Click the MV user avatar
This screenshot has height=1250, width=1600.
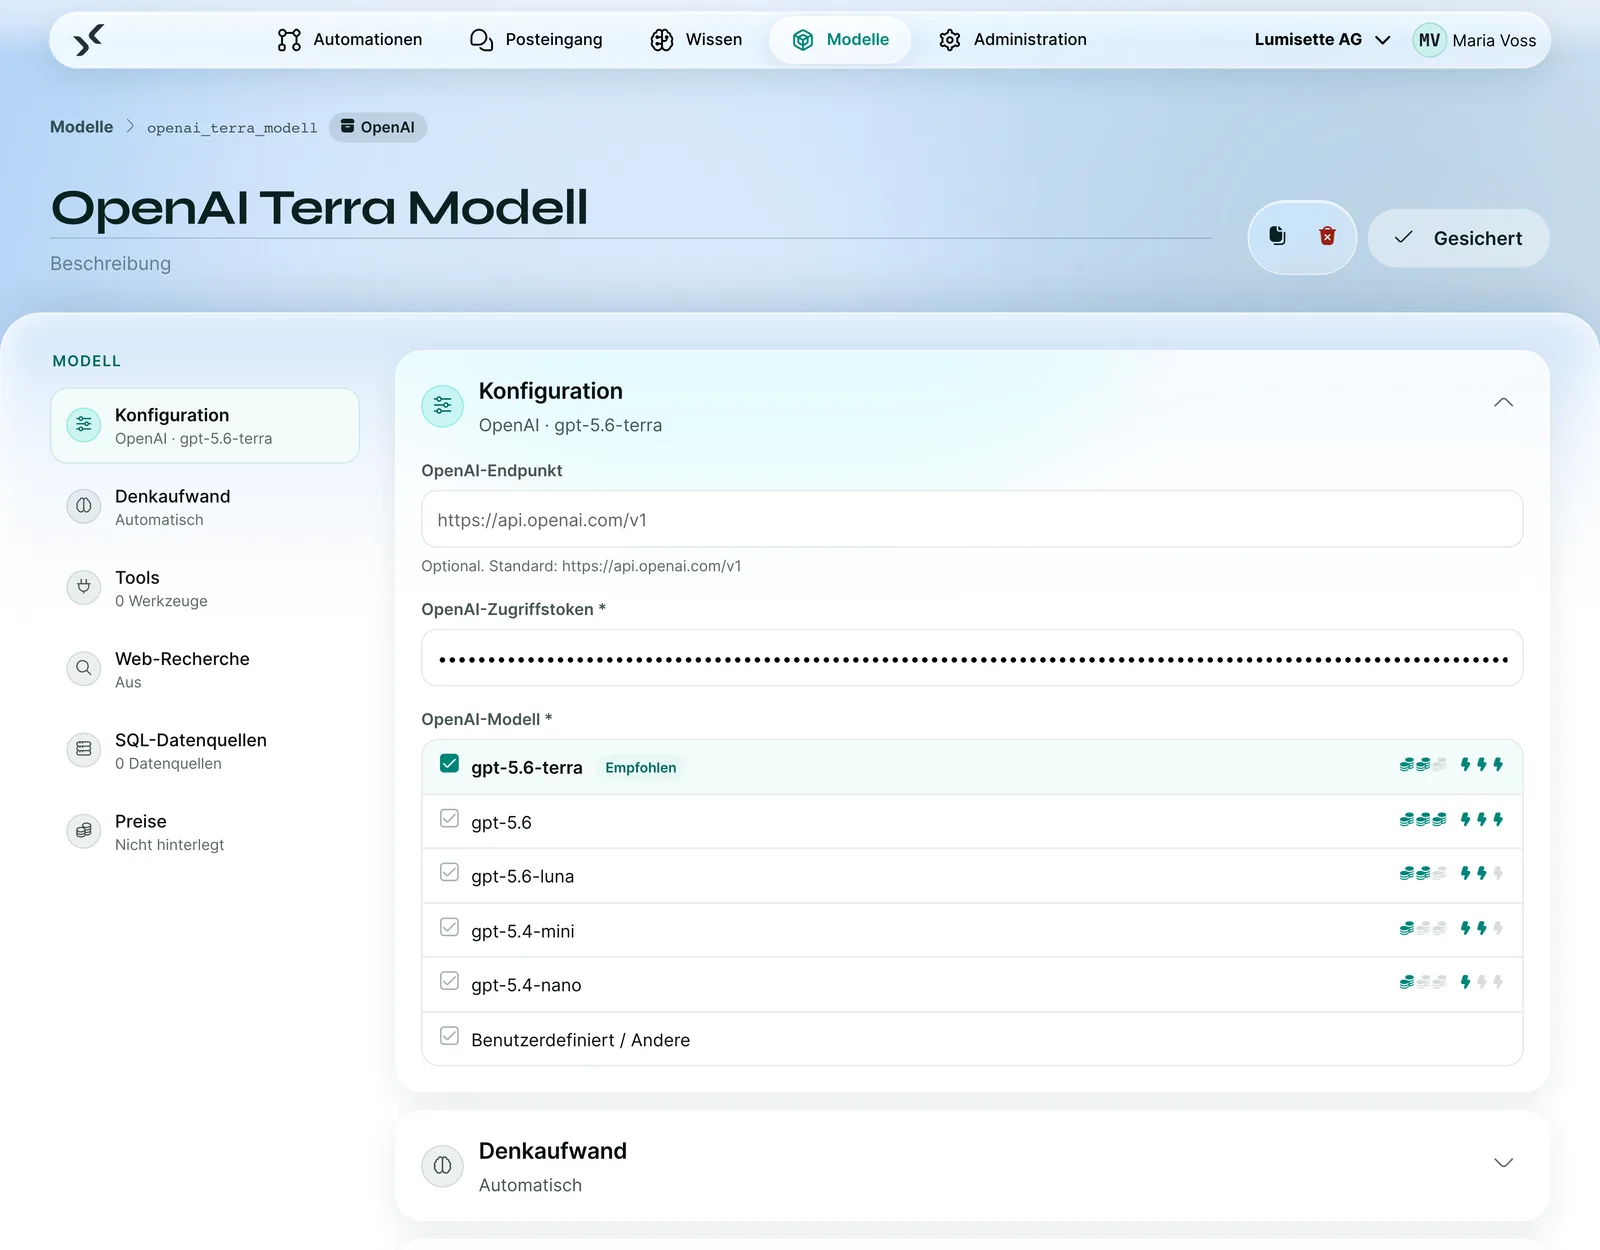click(1429, 40)
